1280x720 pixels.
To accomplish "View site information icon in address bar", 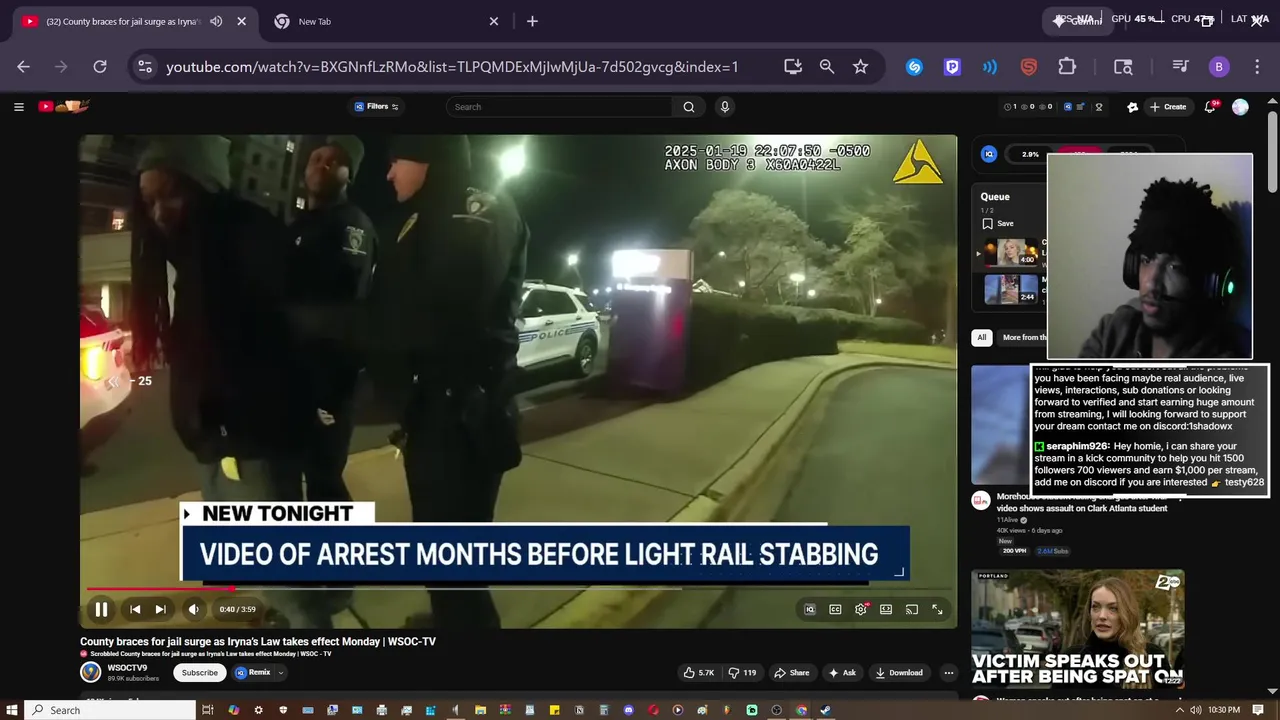I will [x=145, y=66].
